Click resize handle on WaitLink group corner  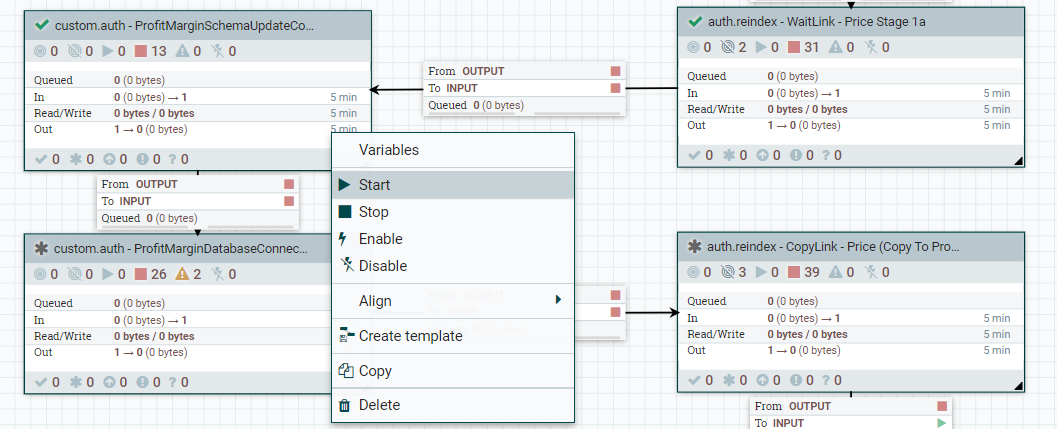[1018, 160]
